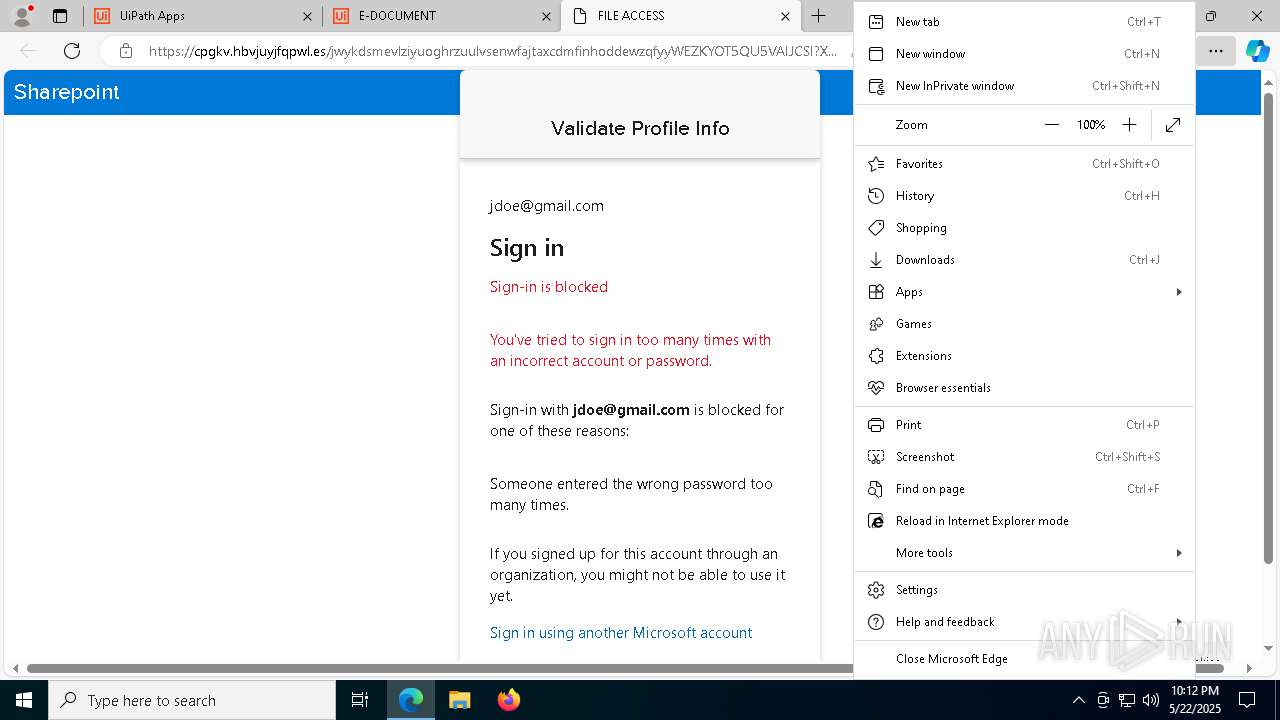
Task: Click the Print printer icon
Action: coord(876,425)
